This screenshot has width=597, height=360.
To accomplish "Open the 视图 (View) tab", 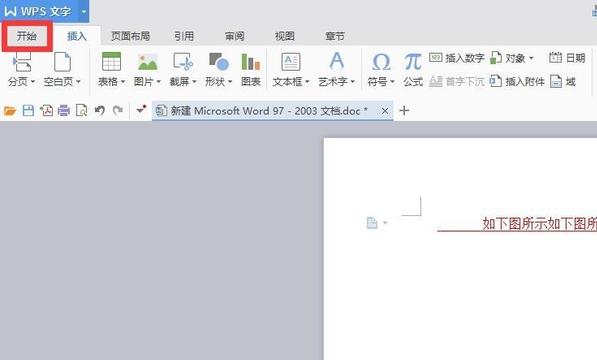I will [x=285, y=36].
